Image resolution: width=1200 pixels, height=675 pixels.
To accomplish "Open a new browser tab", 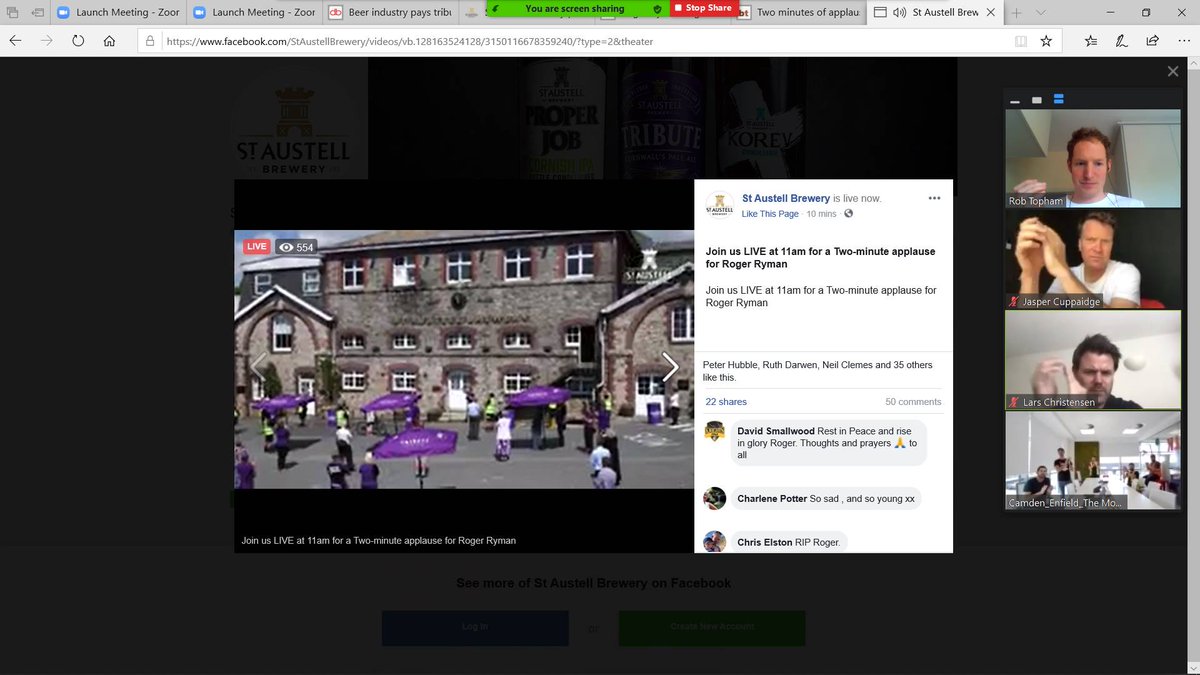I will point(1016,12).
